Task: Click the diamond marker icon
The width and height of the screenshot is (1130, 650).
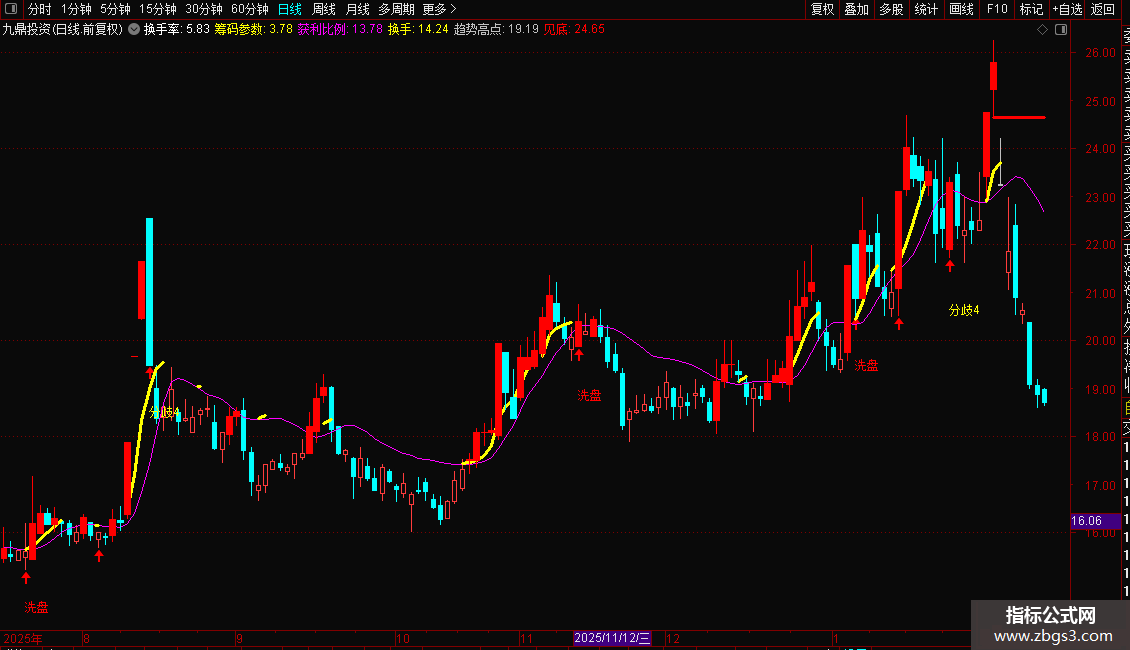Action: (1042, 30)
